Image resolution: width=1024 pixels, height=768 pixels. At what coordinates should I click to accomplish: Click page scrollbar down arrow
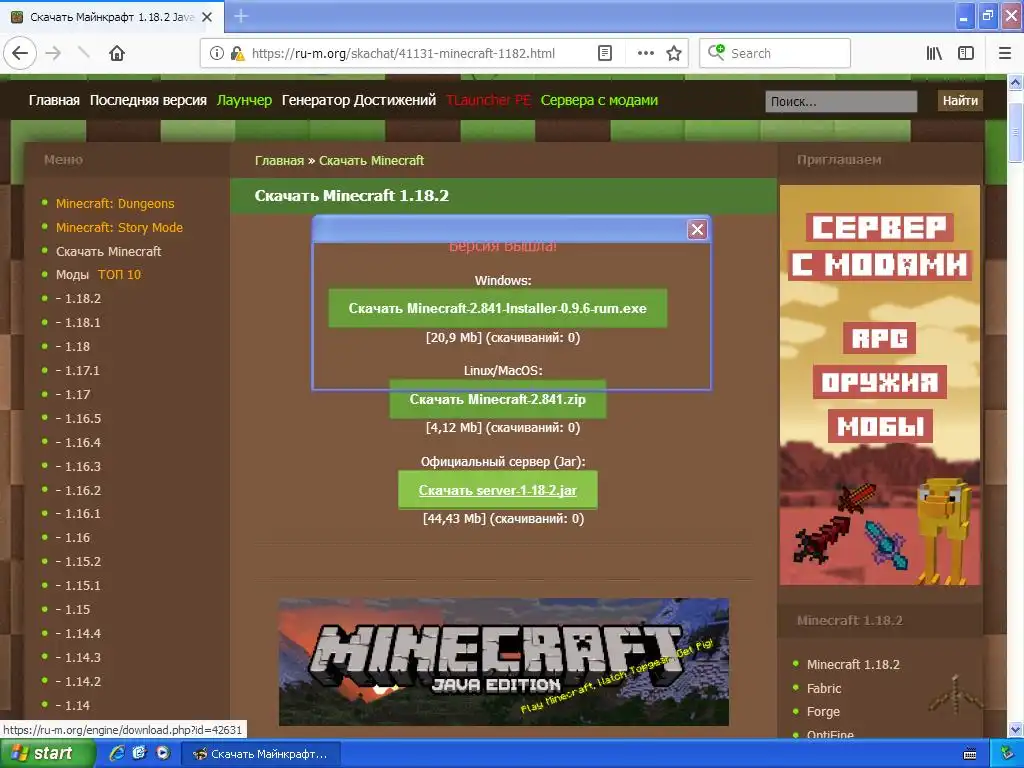tap(1016, 729)
